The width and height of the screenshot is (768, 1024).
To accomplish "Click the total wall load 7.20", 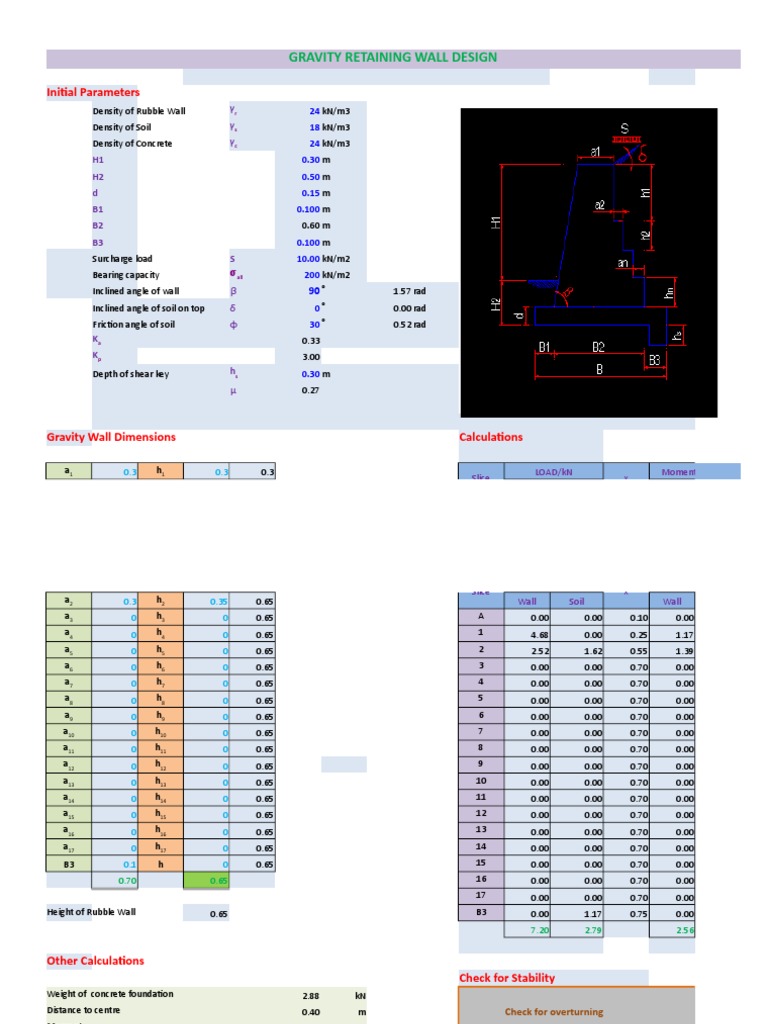I will coord(528,930).
